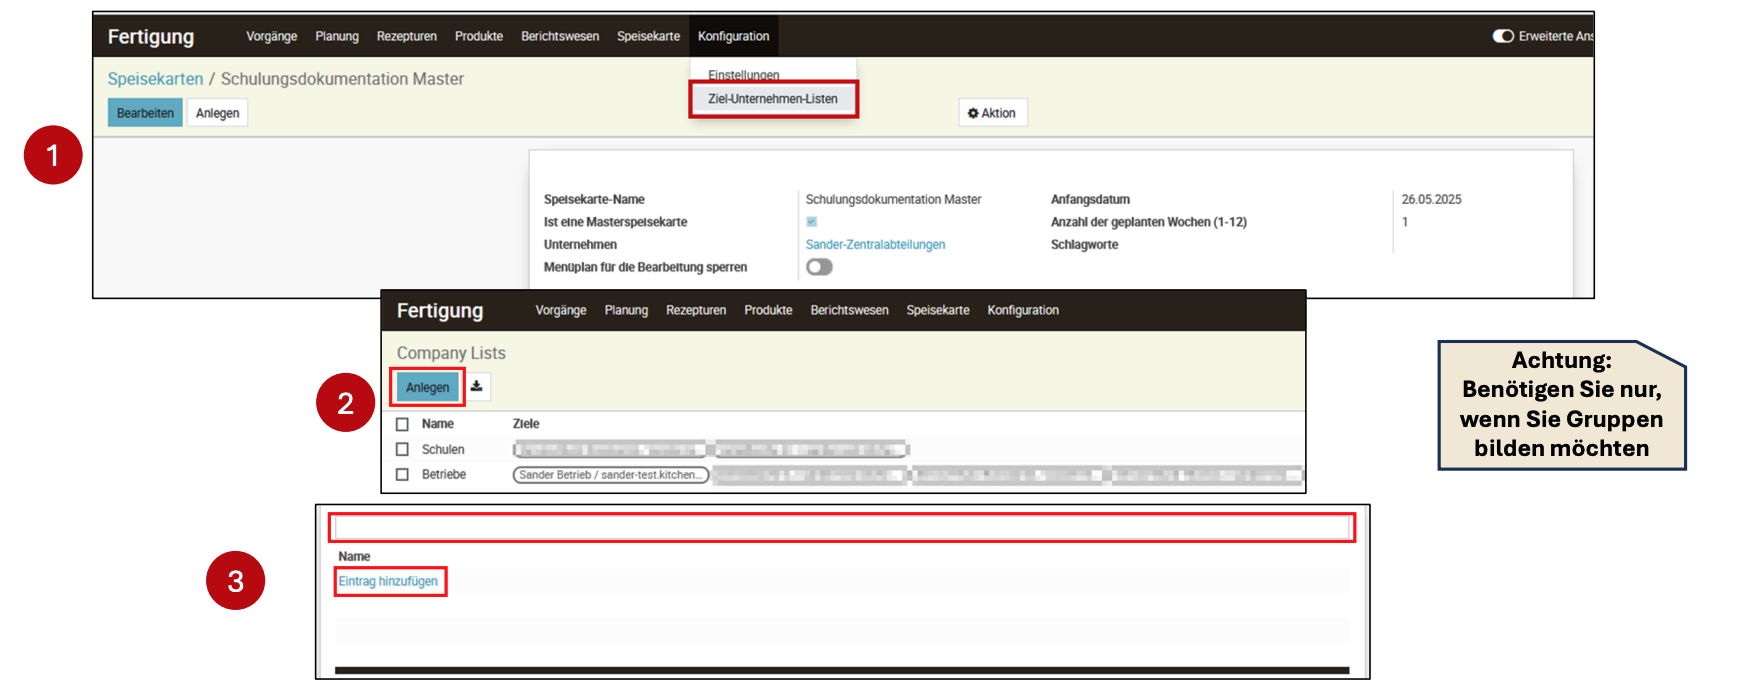This screenshot has height=686, width=1747.
Task: Open the Konfiguration menu in the top bar
Action: 733,36
